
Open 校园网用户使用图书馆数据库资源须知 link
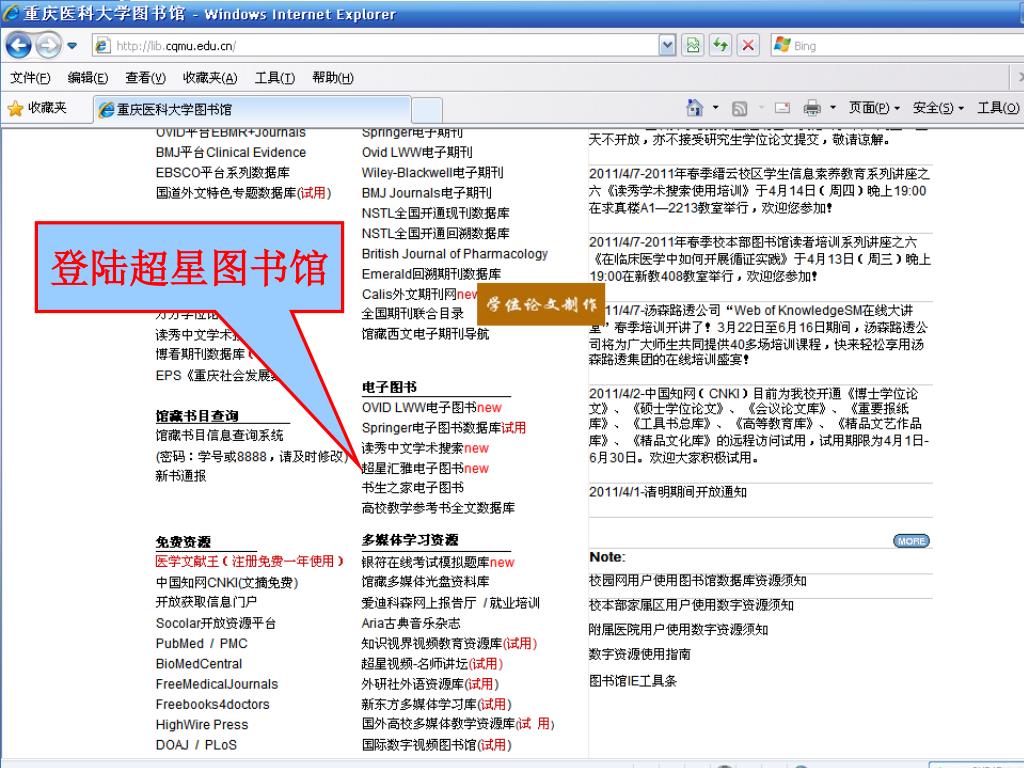coord(697,581)
